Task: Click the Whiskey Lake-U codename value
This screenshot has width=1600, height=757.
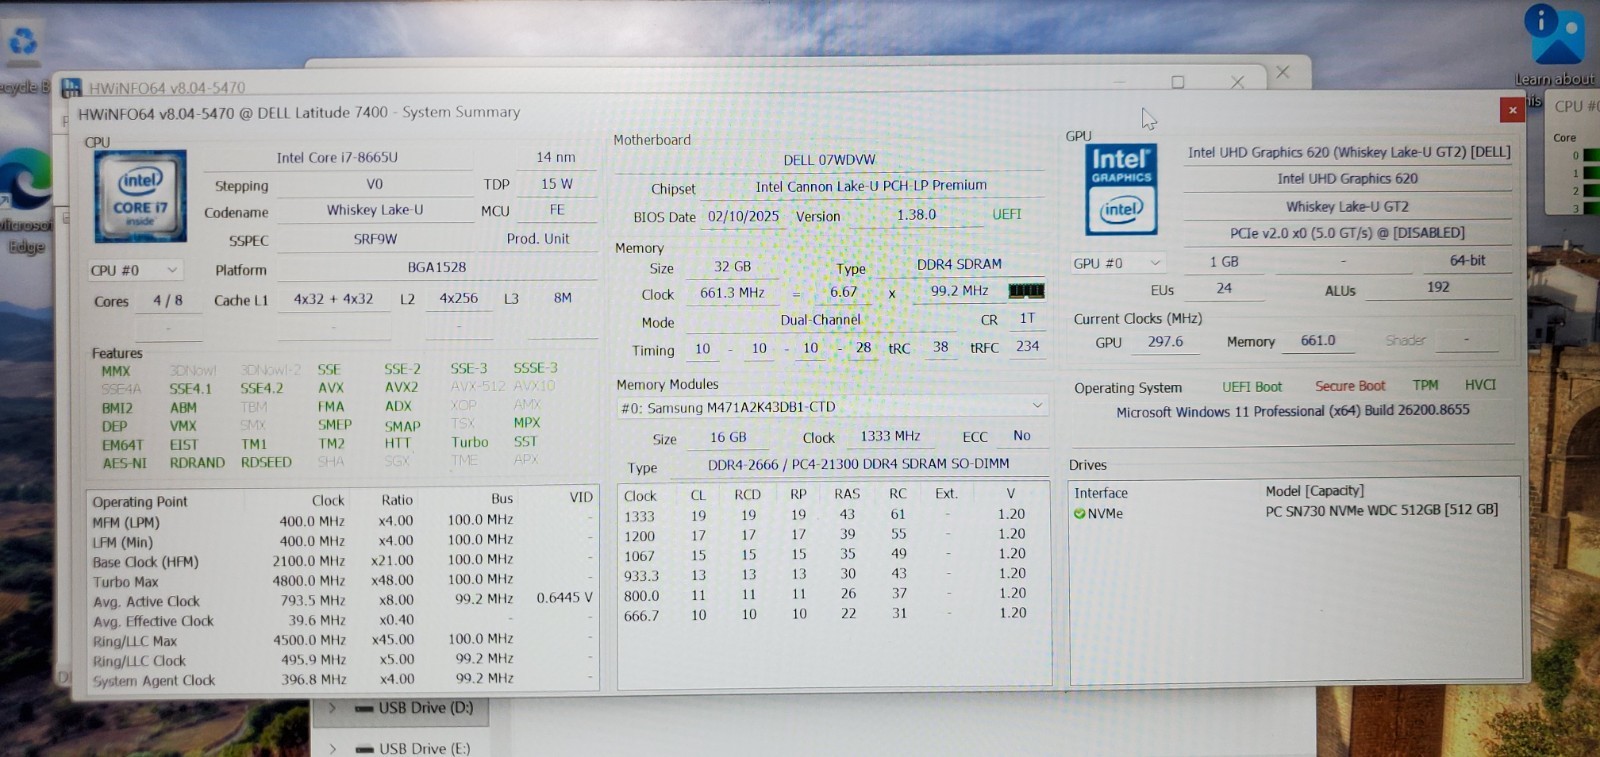Action: coord(375,210)
